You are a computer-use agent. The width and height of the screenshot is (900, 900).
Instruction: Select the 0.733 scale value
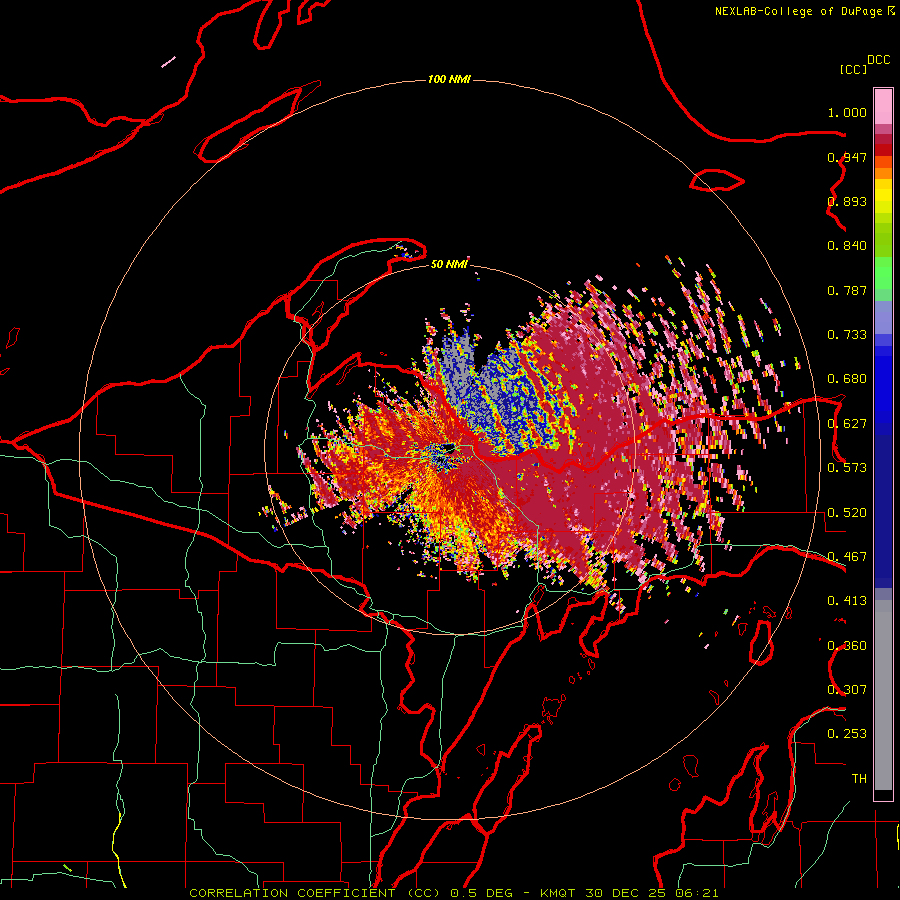[x=847, y=335]
